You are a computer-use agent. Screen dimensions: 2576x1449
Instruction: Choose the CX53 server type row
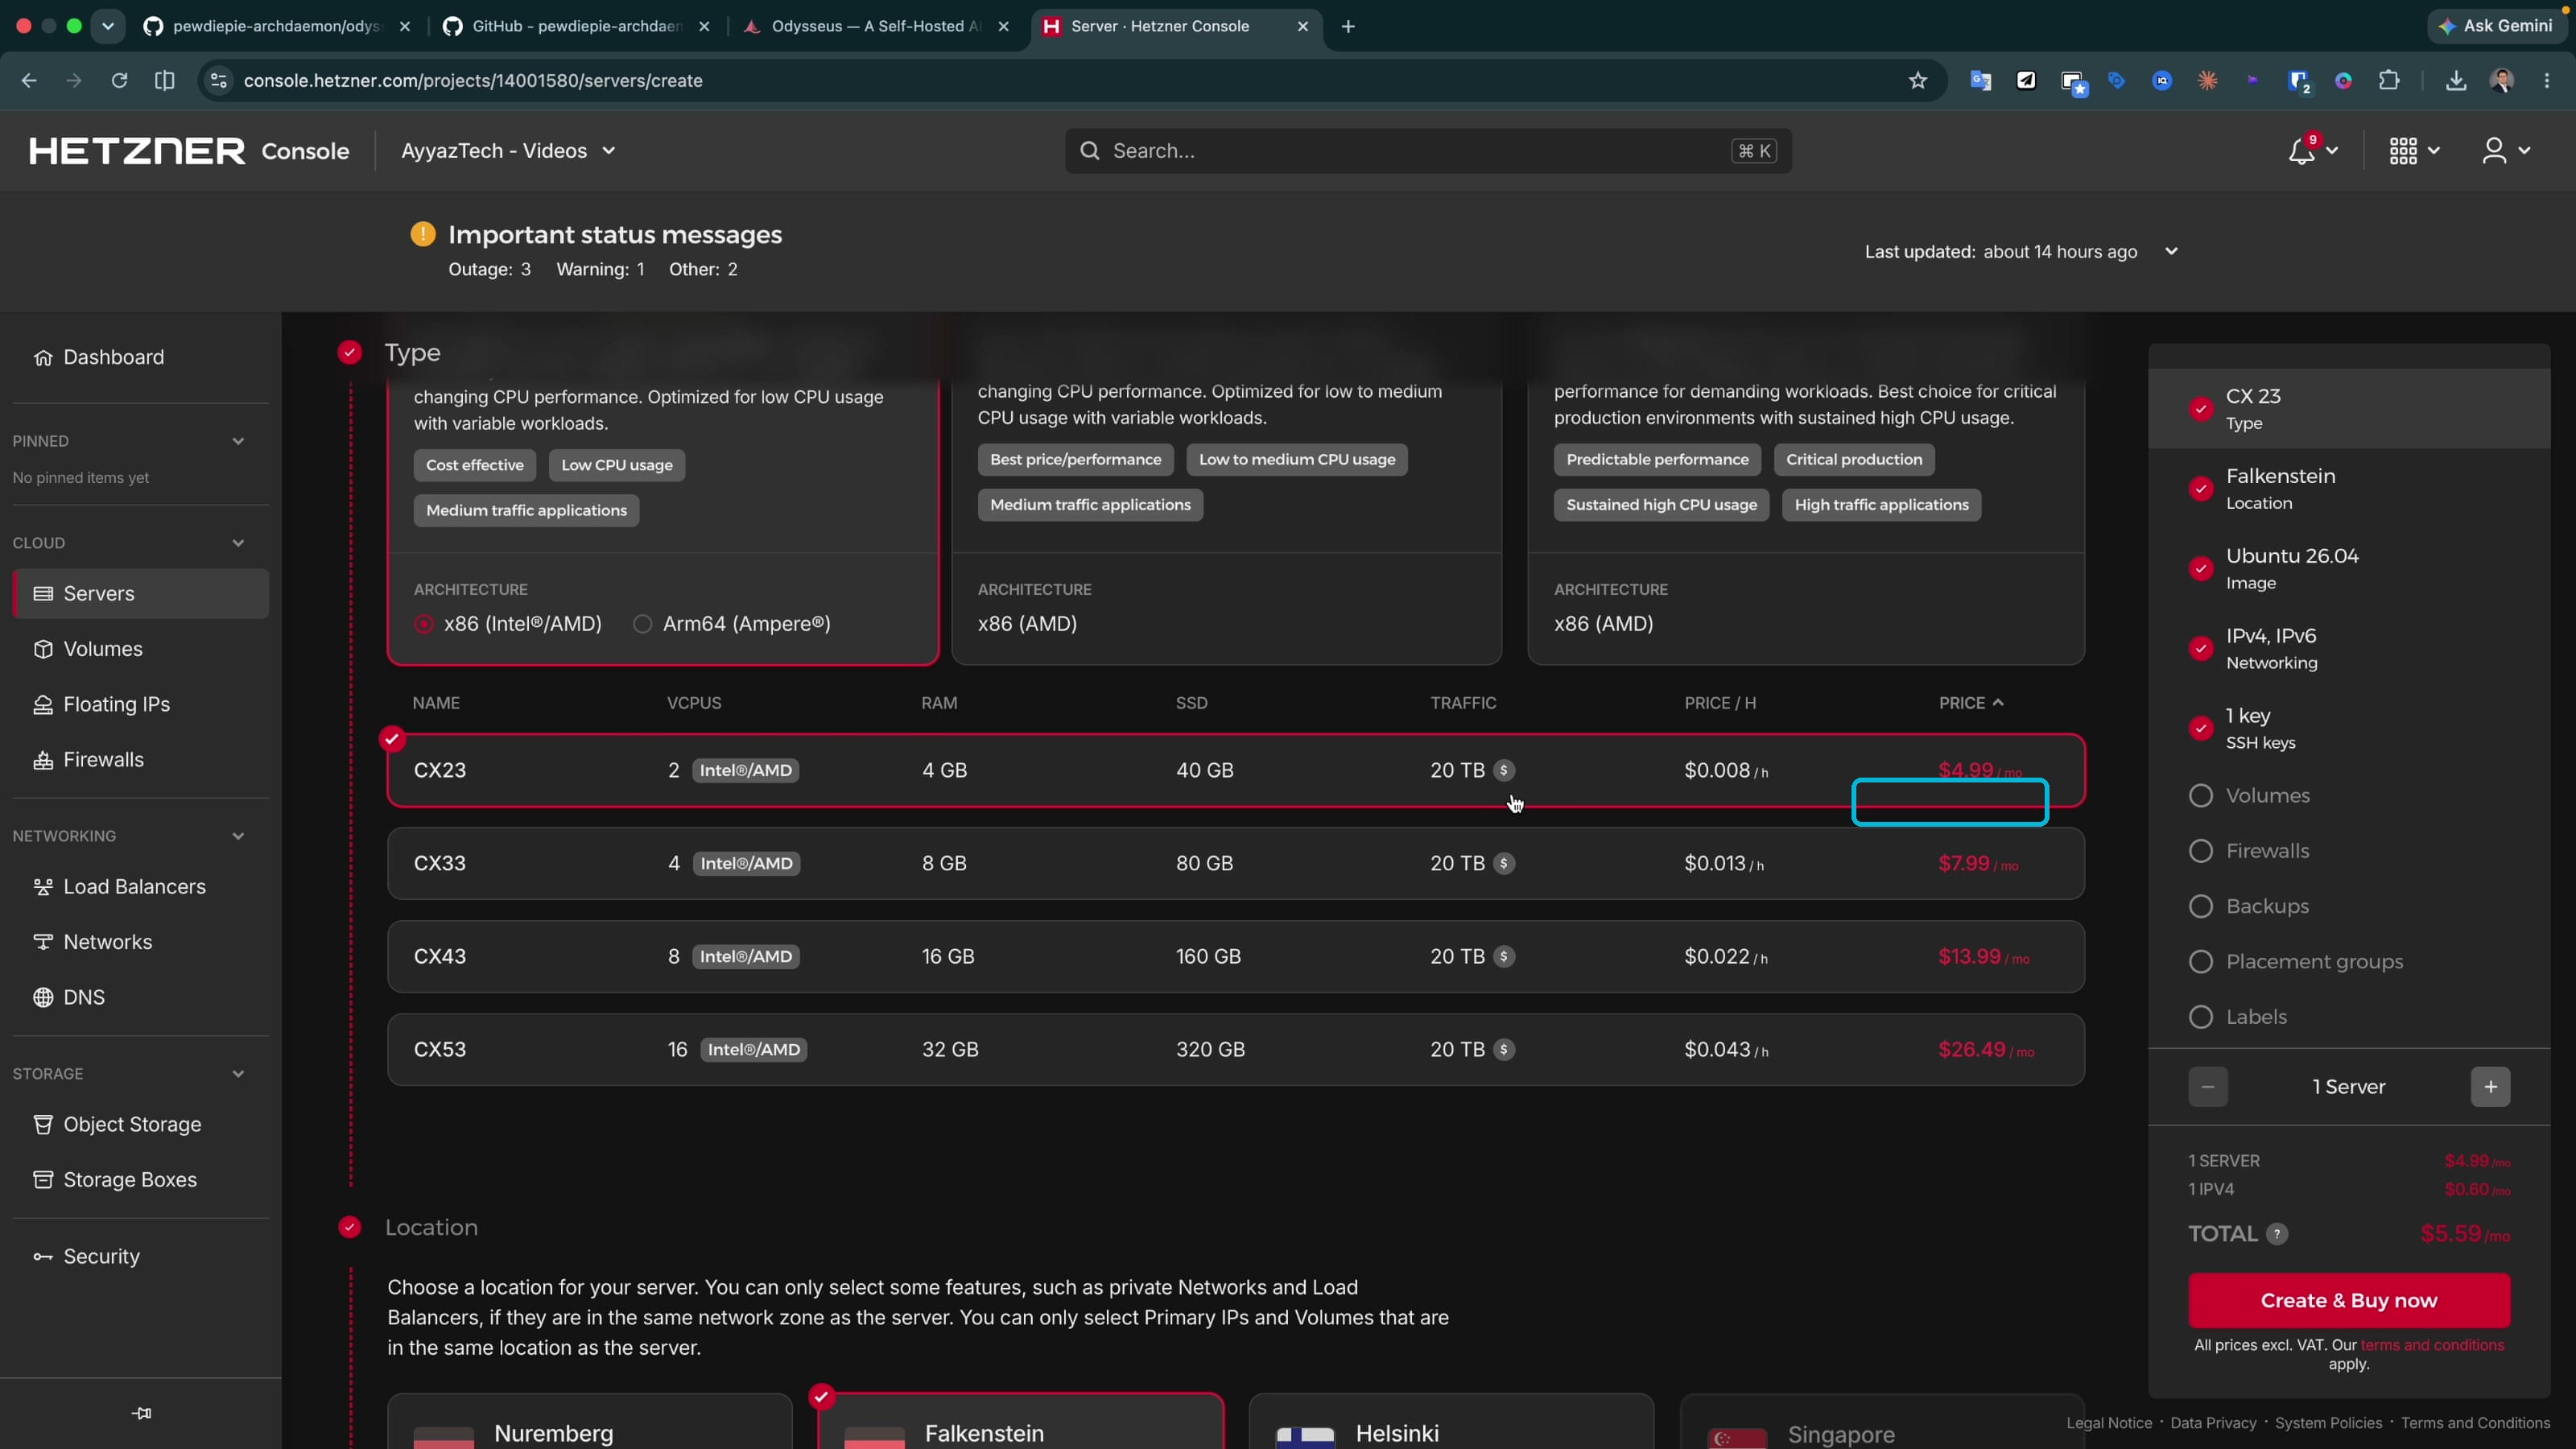tap(1236, 1049)
